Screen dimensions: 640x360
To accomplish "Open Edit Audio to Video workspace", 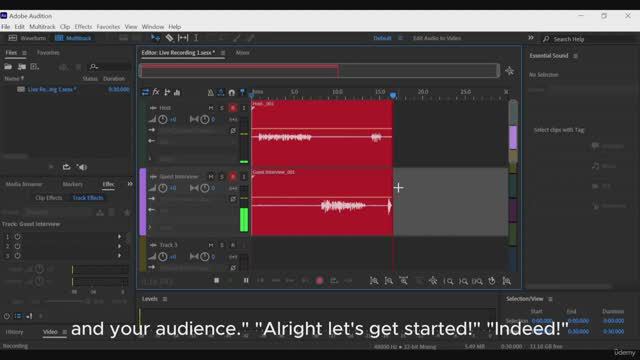I will pos(437,38).
